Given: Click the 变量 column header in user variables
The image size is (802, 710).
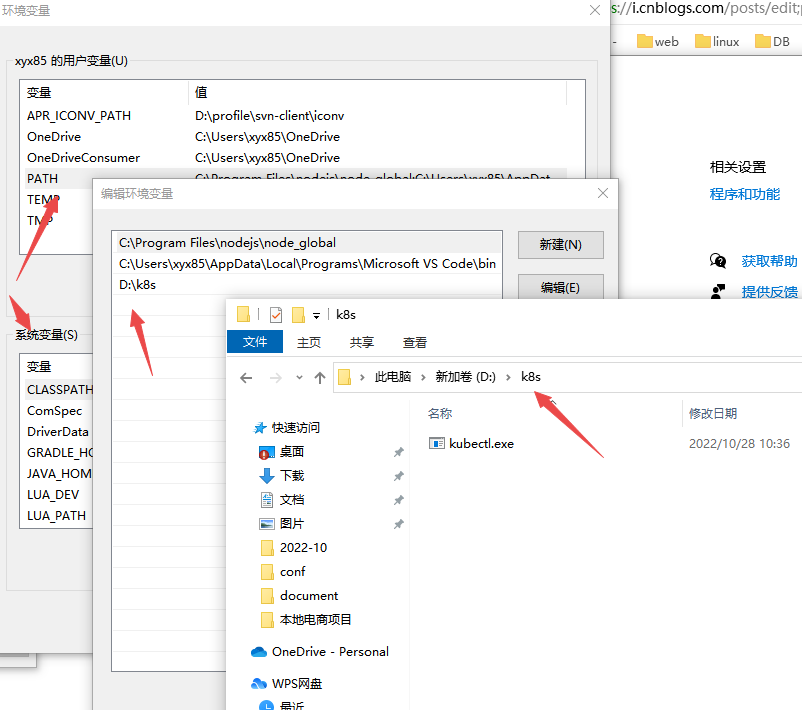Looking at the screenshot, I should [x=104, y=93].
